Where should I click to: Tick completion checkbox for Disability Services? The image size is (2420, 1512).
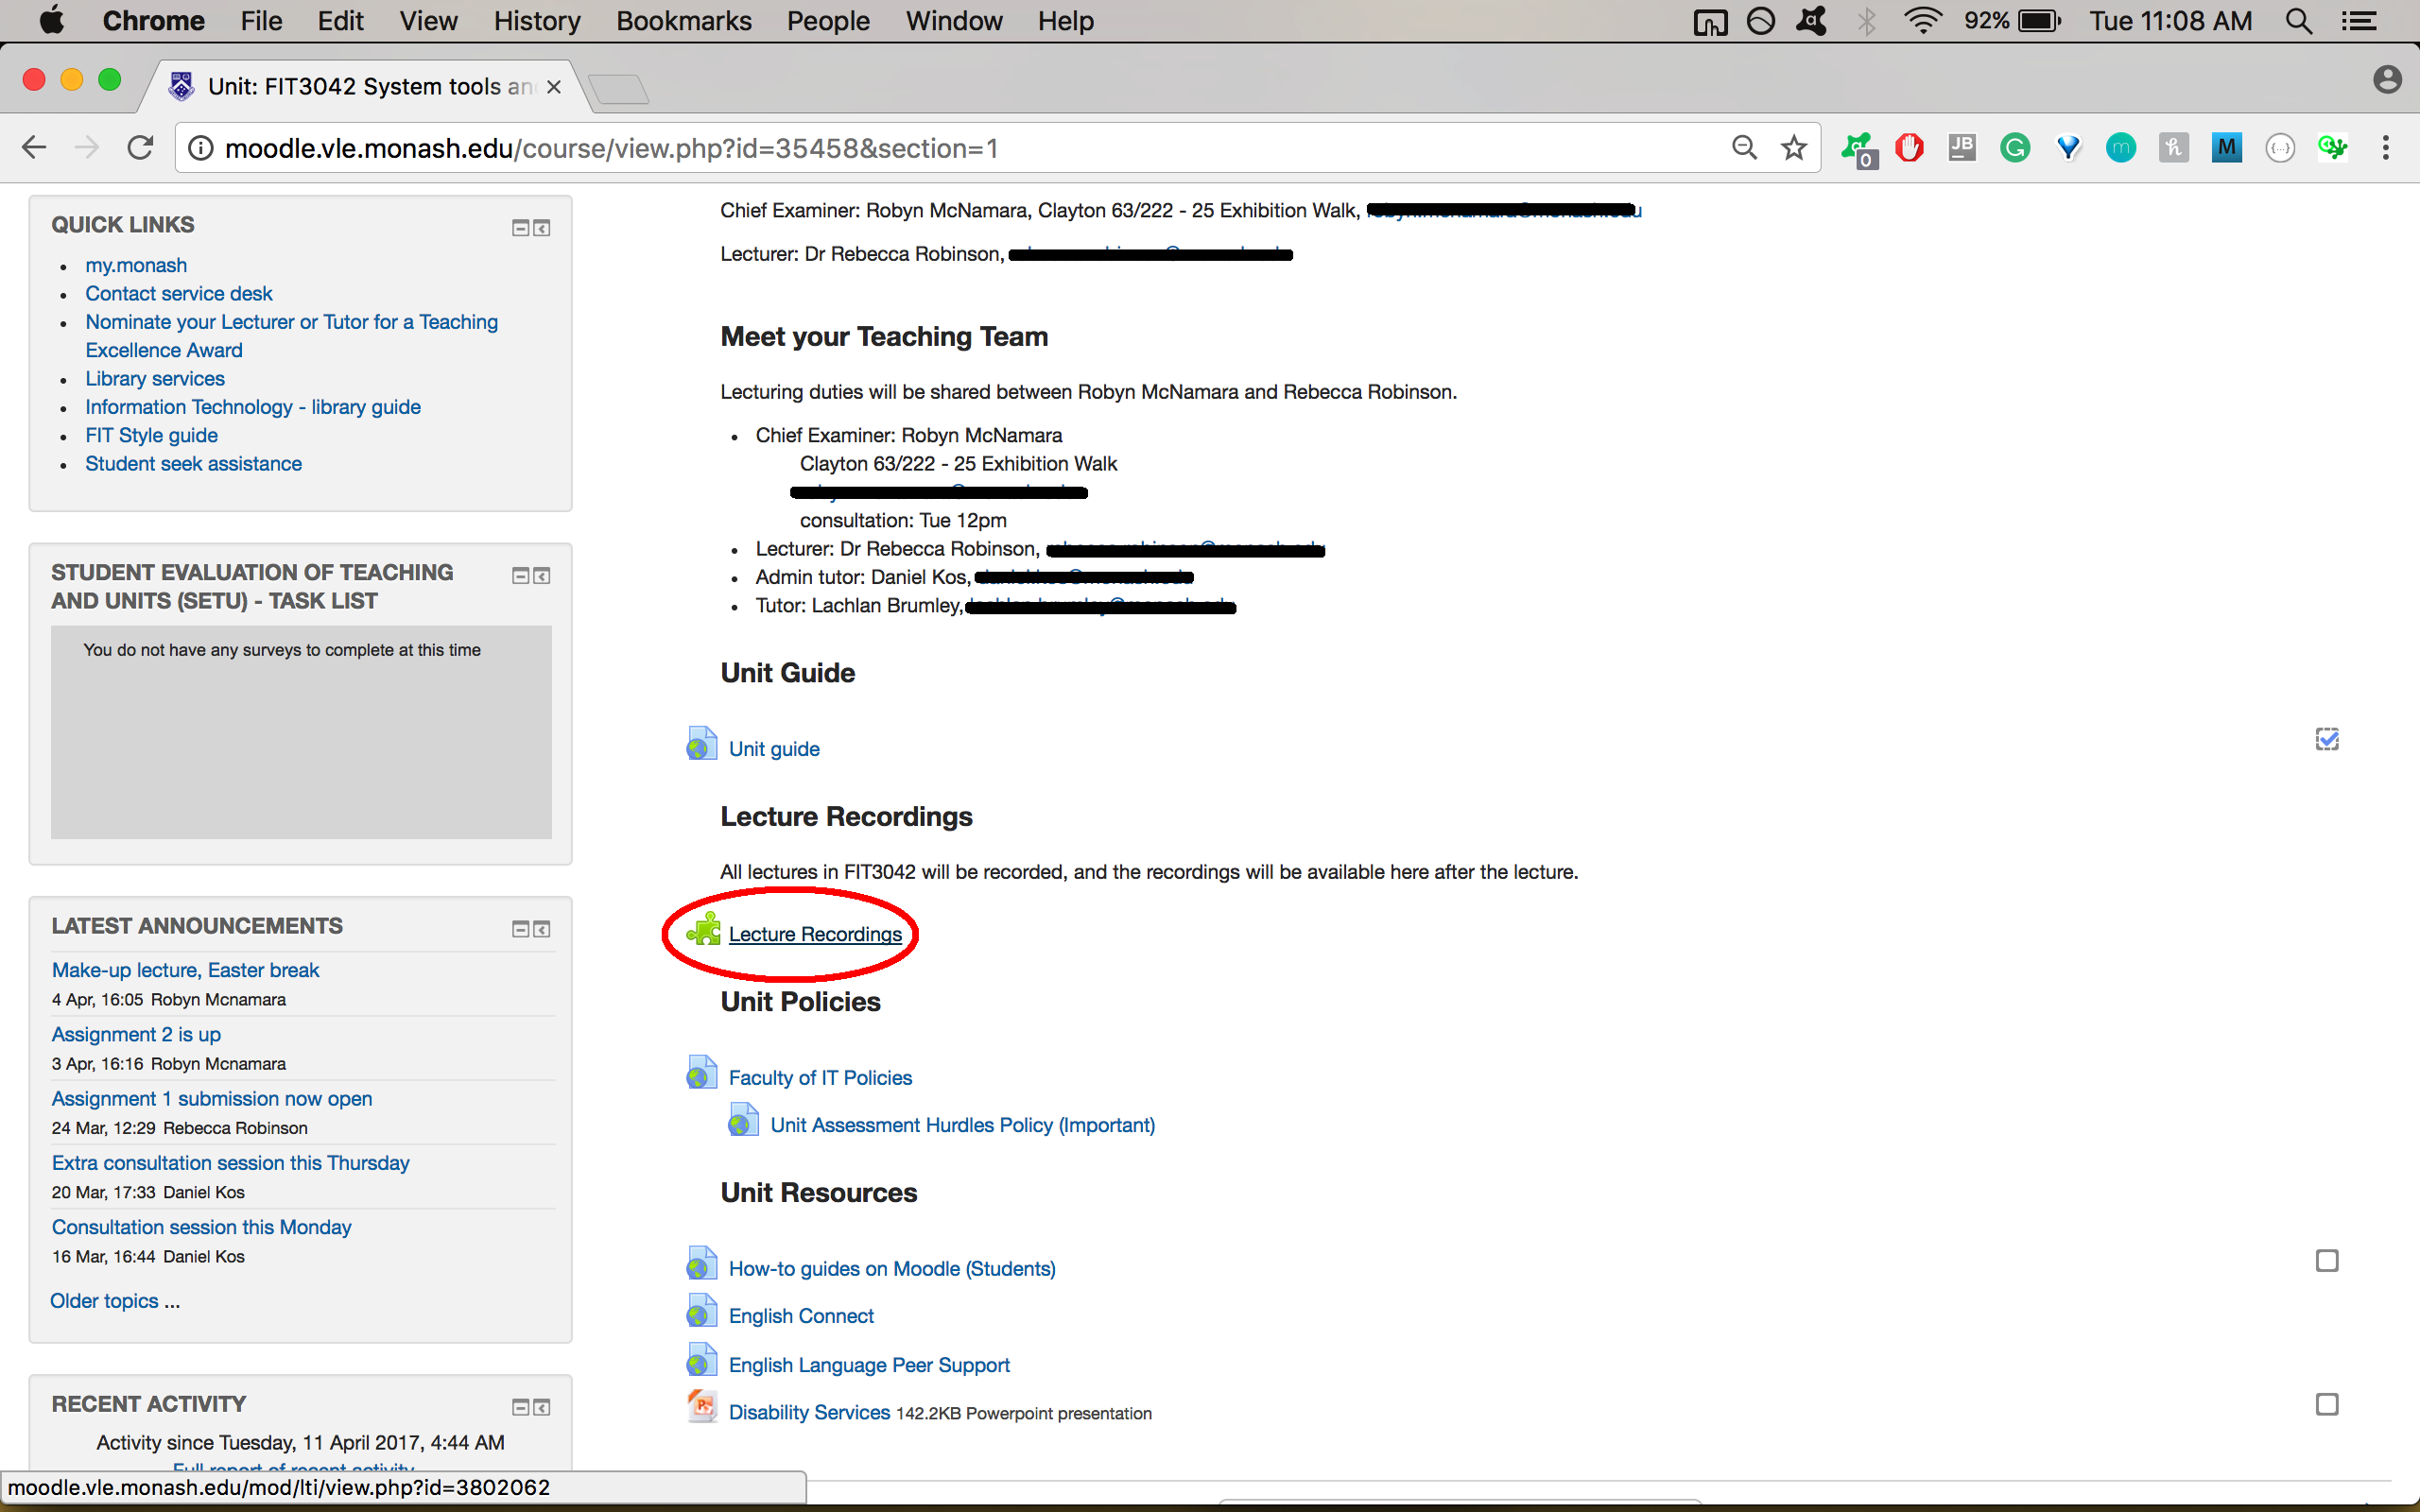point(2327,1404)
